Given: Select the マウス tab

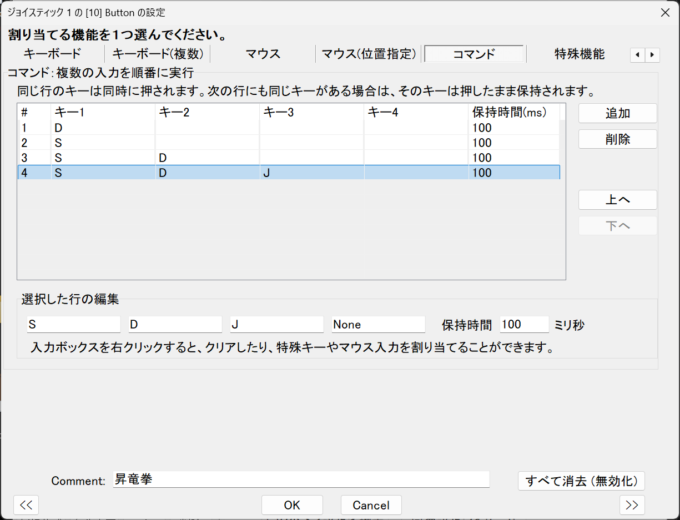Looking at the screenshot, I should click(x=263, y=54).
